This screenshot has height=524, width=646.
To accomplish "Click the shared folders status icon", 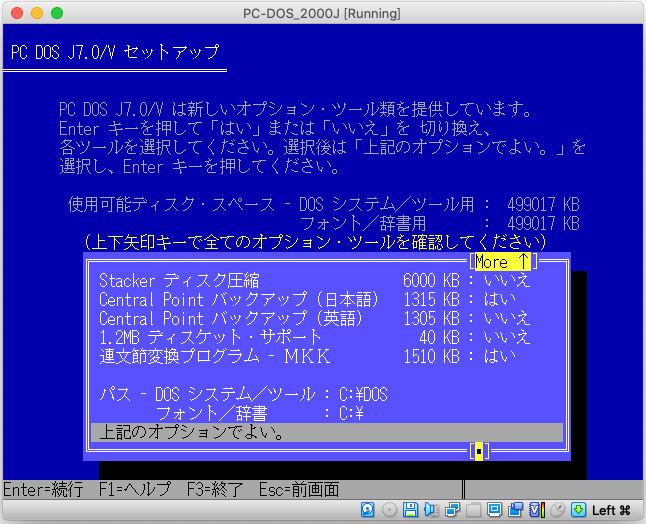I will pyautogui.click(x=473, y=510).
